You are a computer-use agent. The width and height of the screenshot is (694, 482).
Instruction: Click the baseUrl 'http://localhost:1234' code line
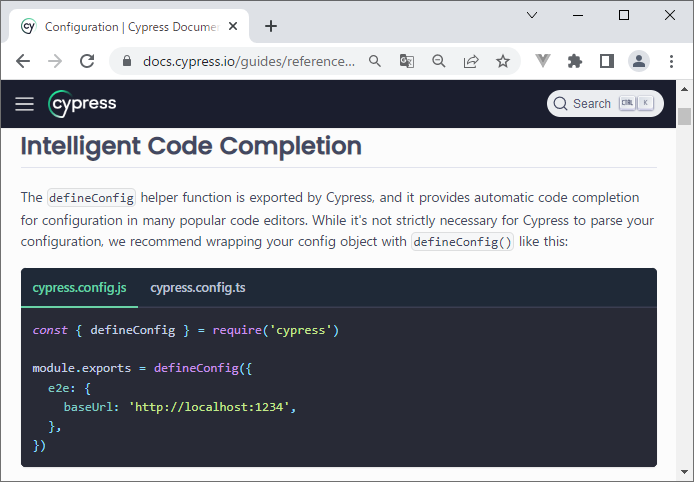[x=180, y=407]
